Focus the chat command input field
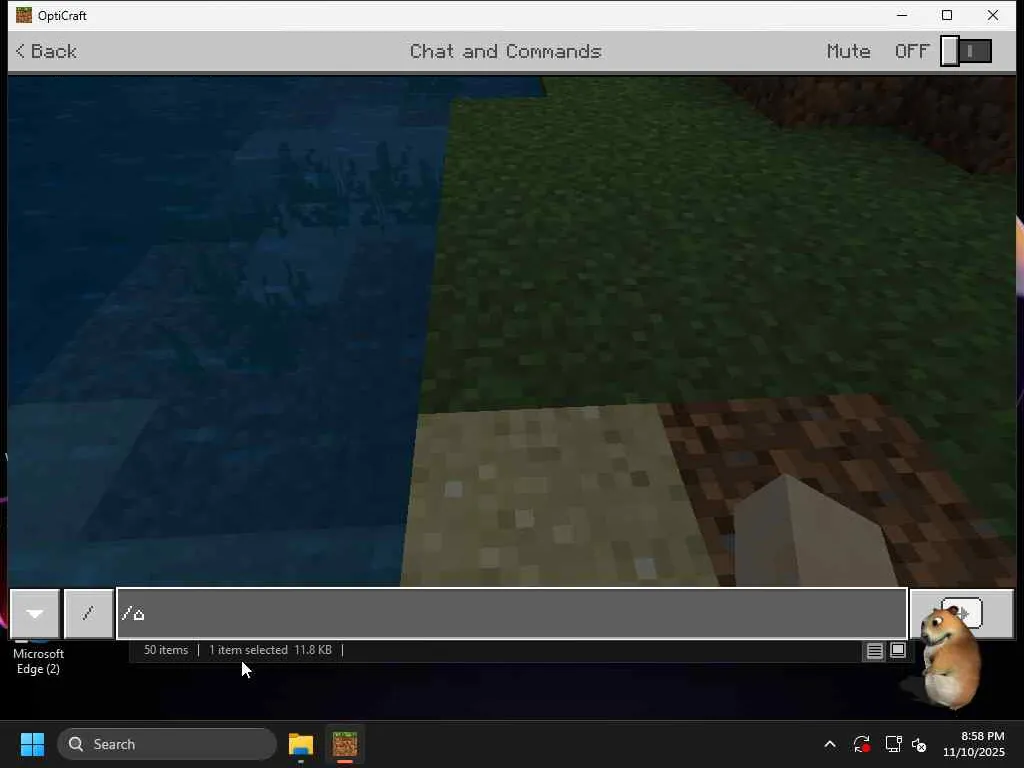This screenshot has width=1024, height=768. [x=512, y=613]
